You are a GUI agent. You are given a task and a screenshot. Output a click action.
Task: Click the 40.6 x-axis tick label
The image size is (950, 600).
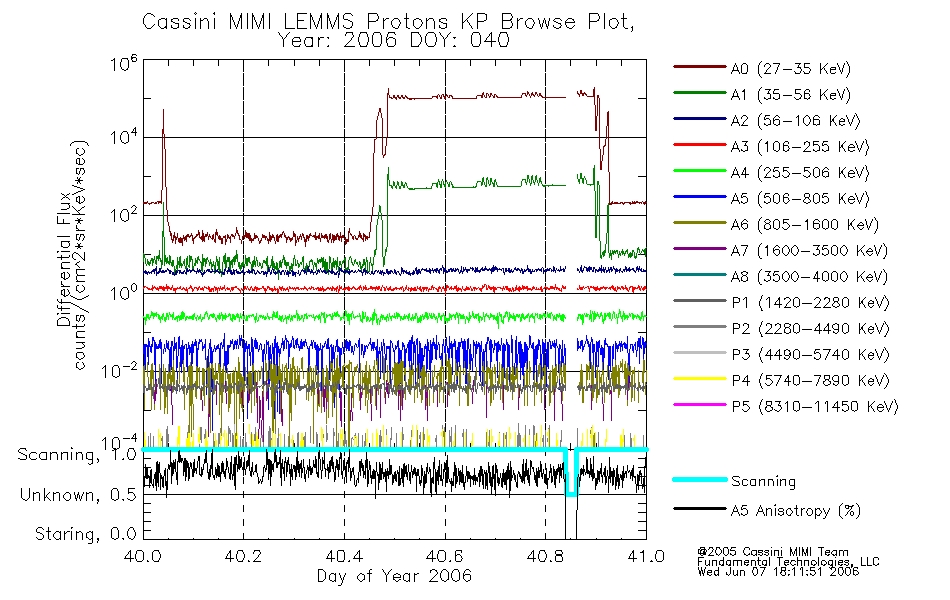click(445, 556)
